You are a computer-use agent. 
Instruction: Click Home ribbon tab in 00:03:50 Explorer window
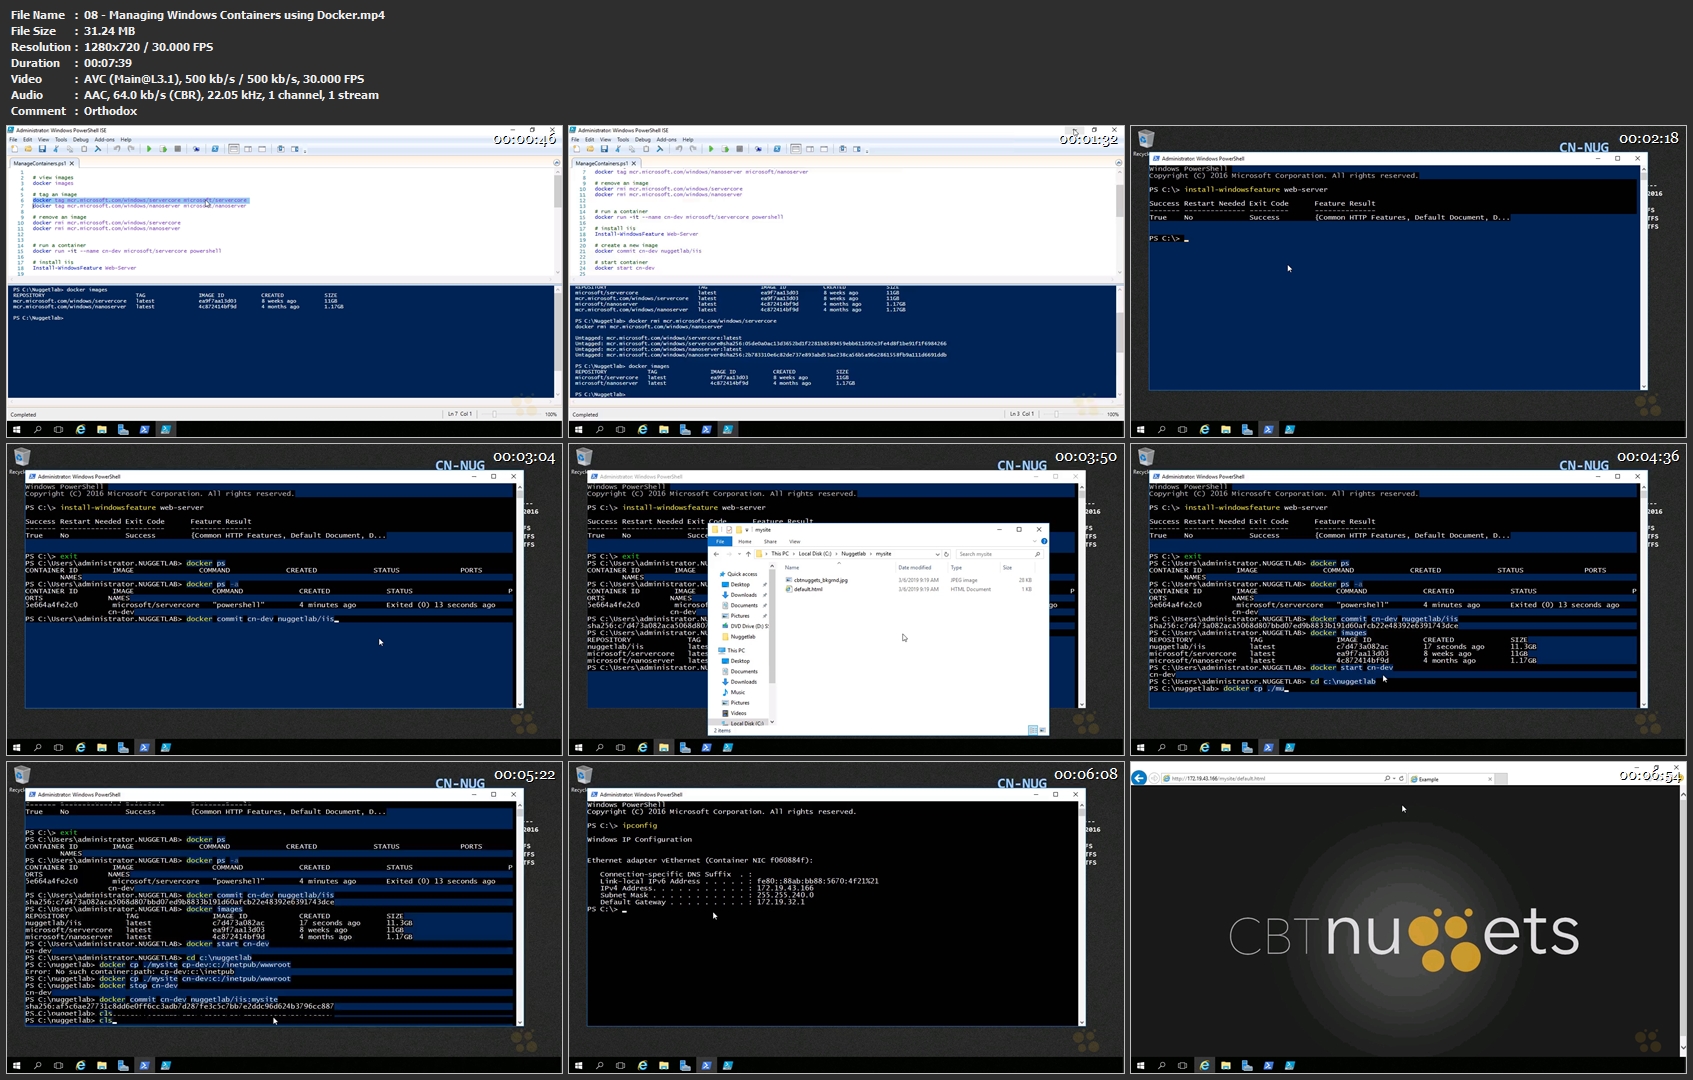coord(745,541)
